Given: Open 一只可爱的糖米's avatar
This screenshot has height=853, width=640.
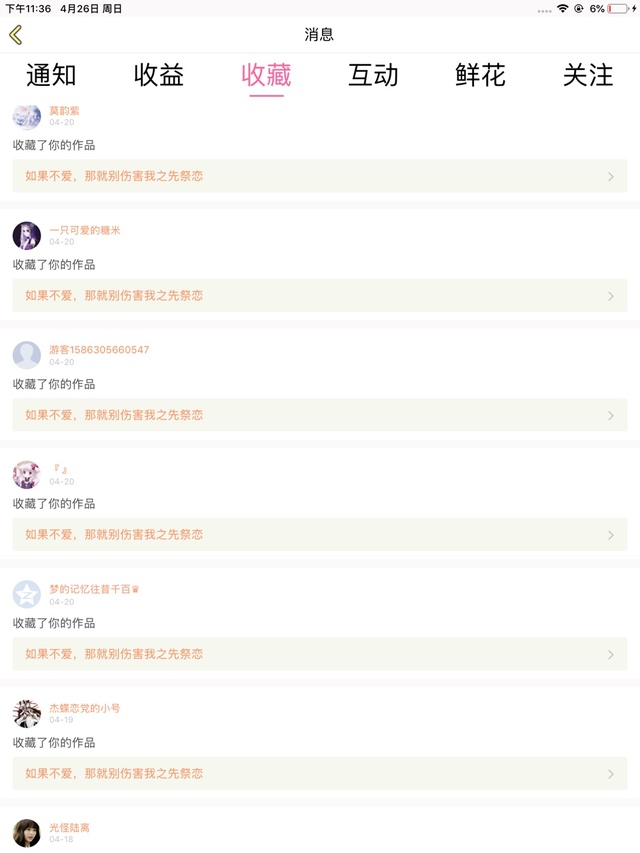Looking at the screenshot, I should [27, 236].
